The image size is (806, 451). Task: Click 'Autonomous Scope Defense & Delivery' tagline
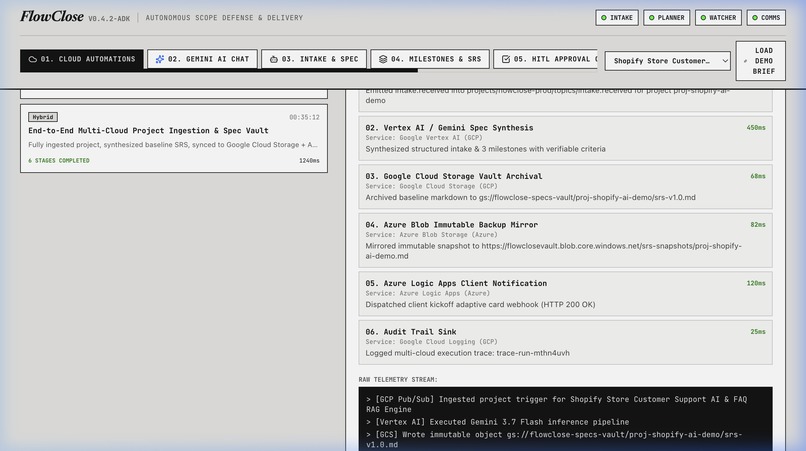click(224, 17)
